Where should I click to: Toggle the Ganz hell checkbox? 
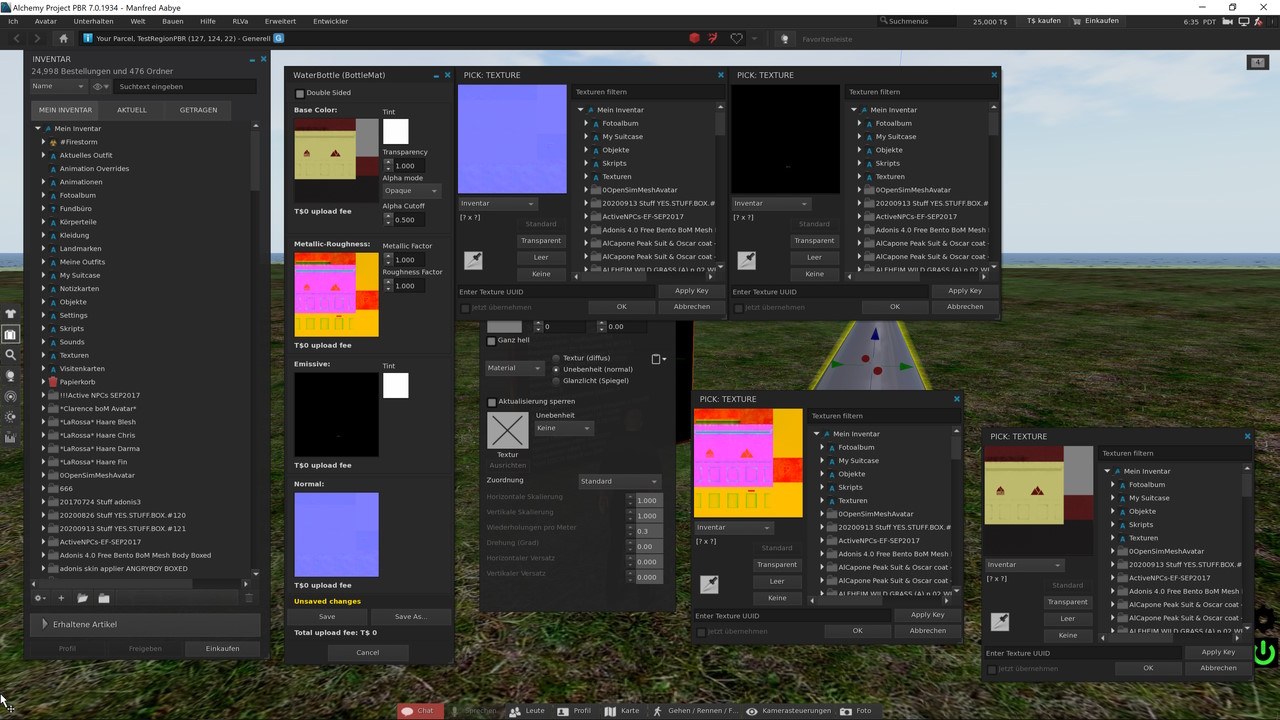[x=491, y=341]
